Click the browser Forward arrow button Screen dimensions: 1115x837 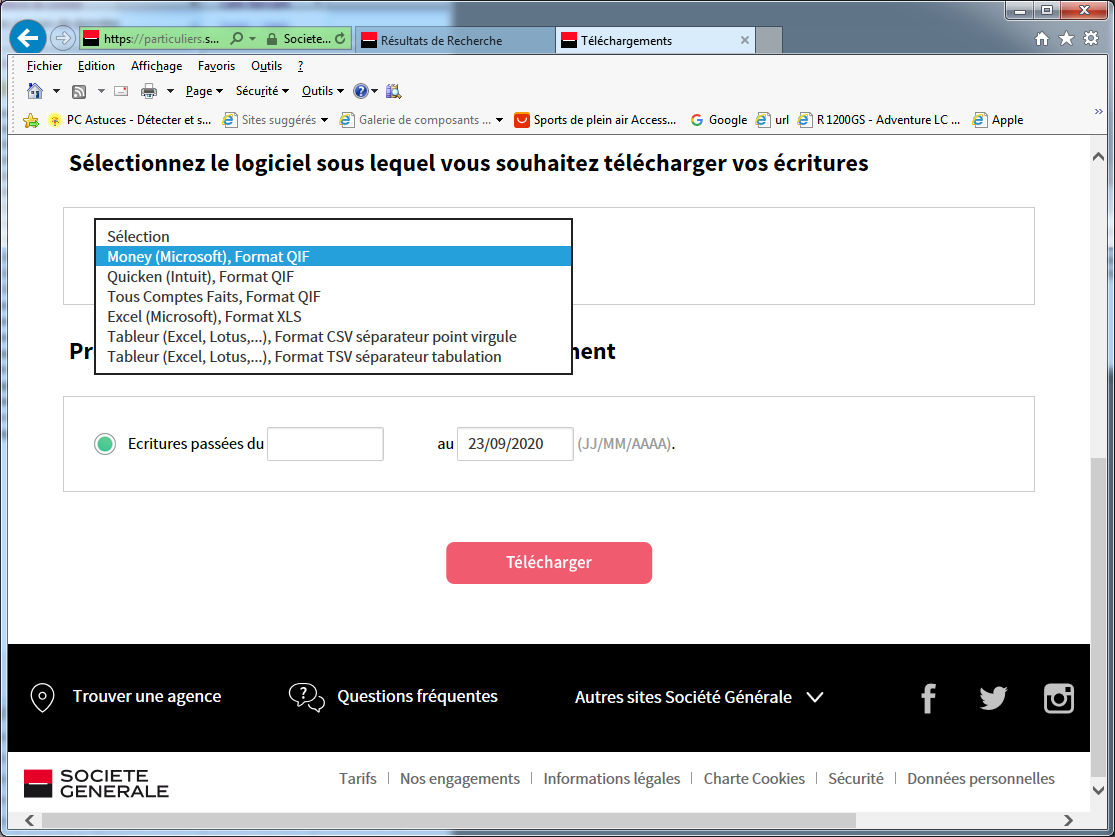click(x=63, y=38)
